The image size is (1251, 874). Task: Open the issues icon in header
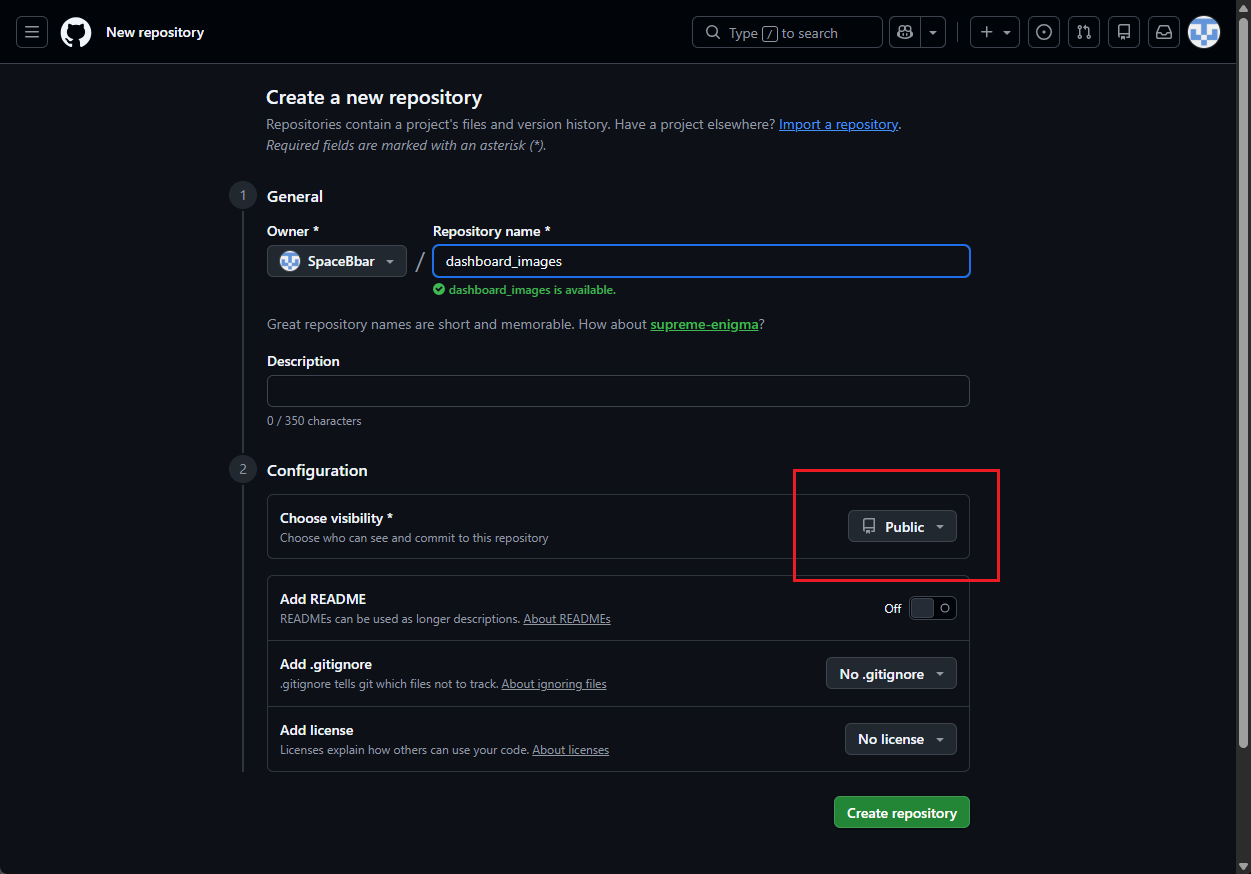pos(1044,32)
